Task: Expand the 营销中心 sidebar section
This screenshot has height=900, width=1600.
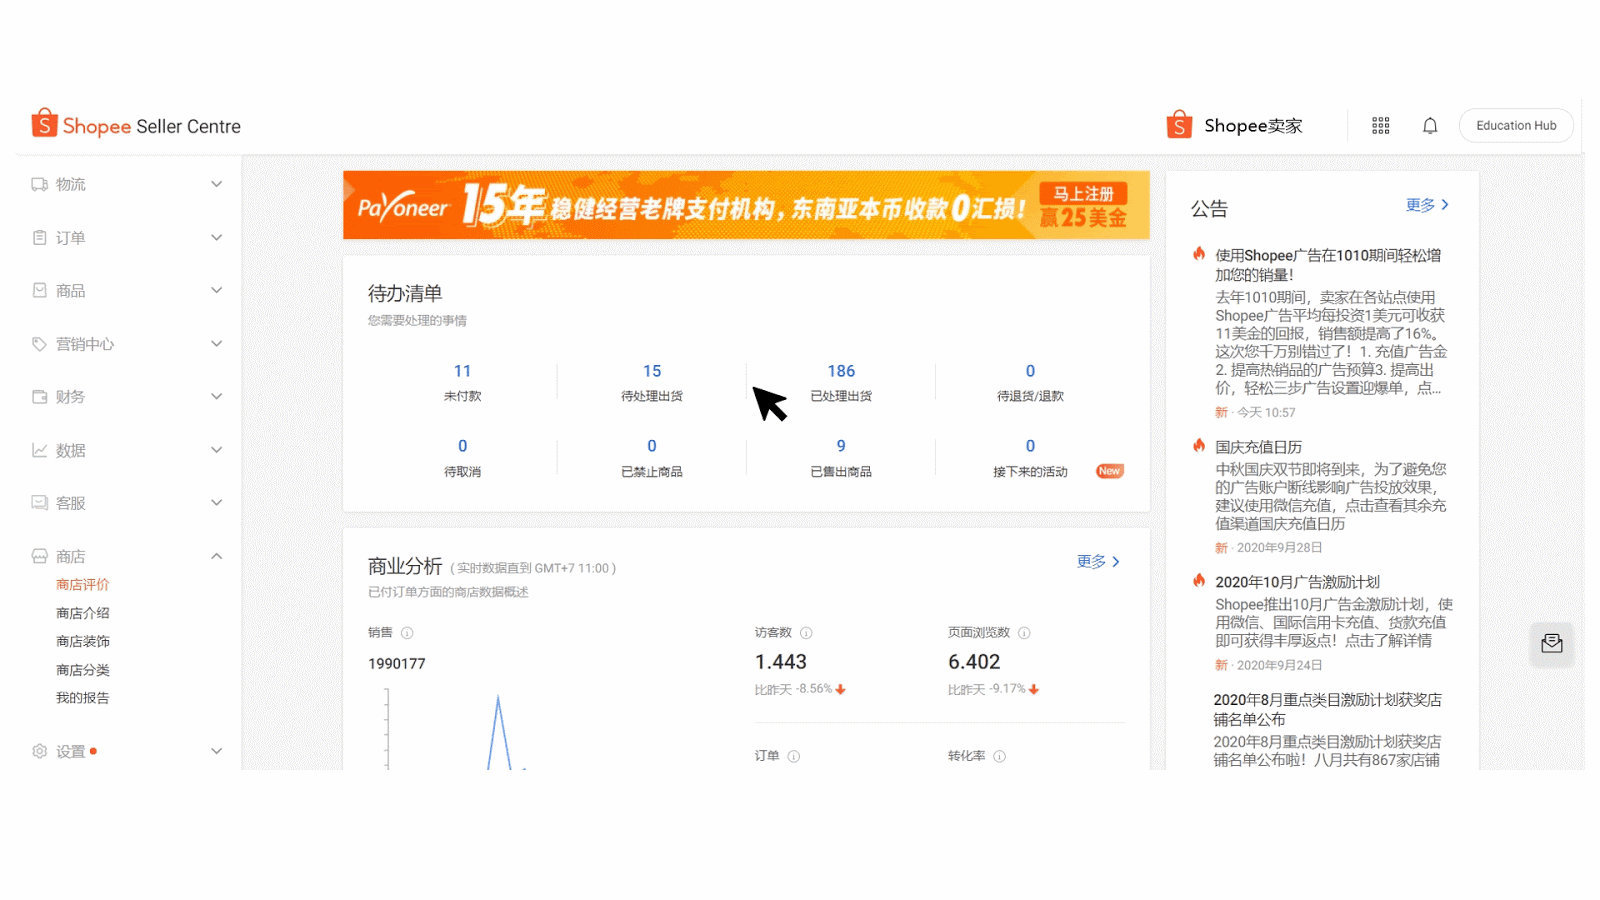Action: (x=126, y=344)
